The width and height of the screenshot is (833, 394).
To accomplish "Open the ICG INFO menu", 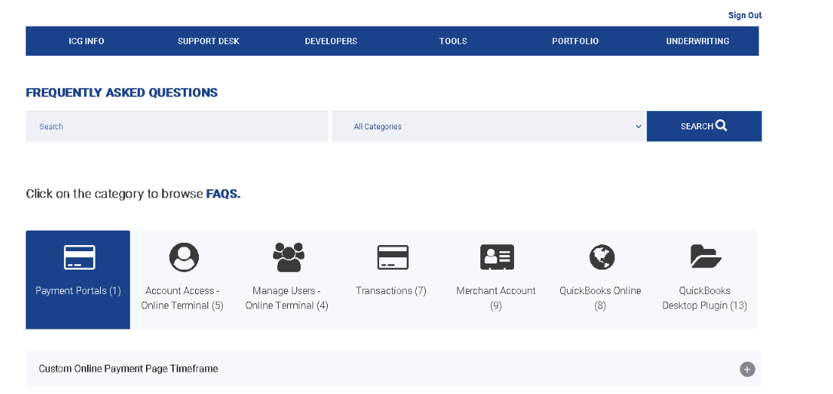I will (87, 41).
